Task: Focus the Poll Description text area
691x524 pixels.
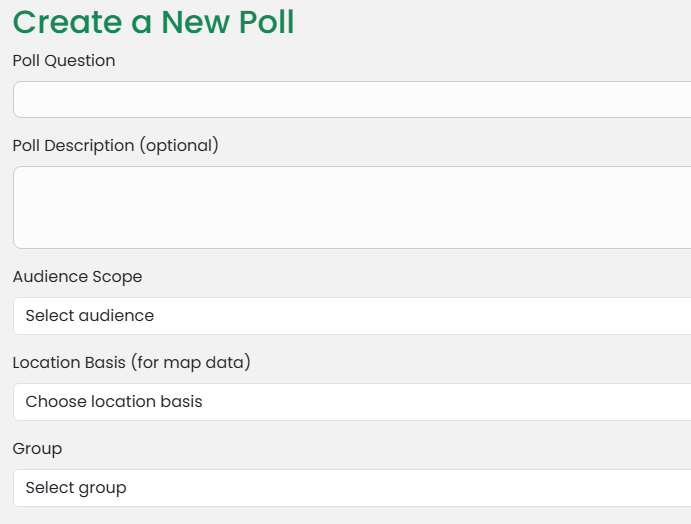Action: point(352,207)
